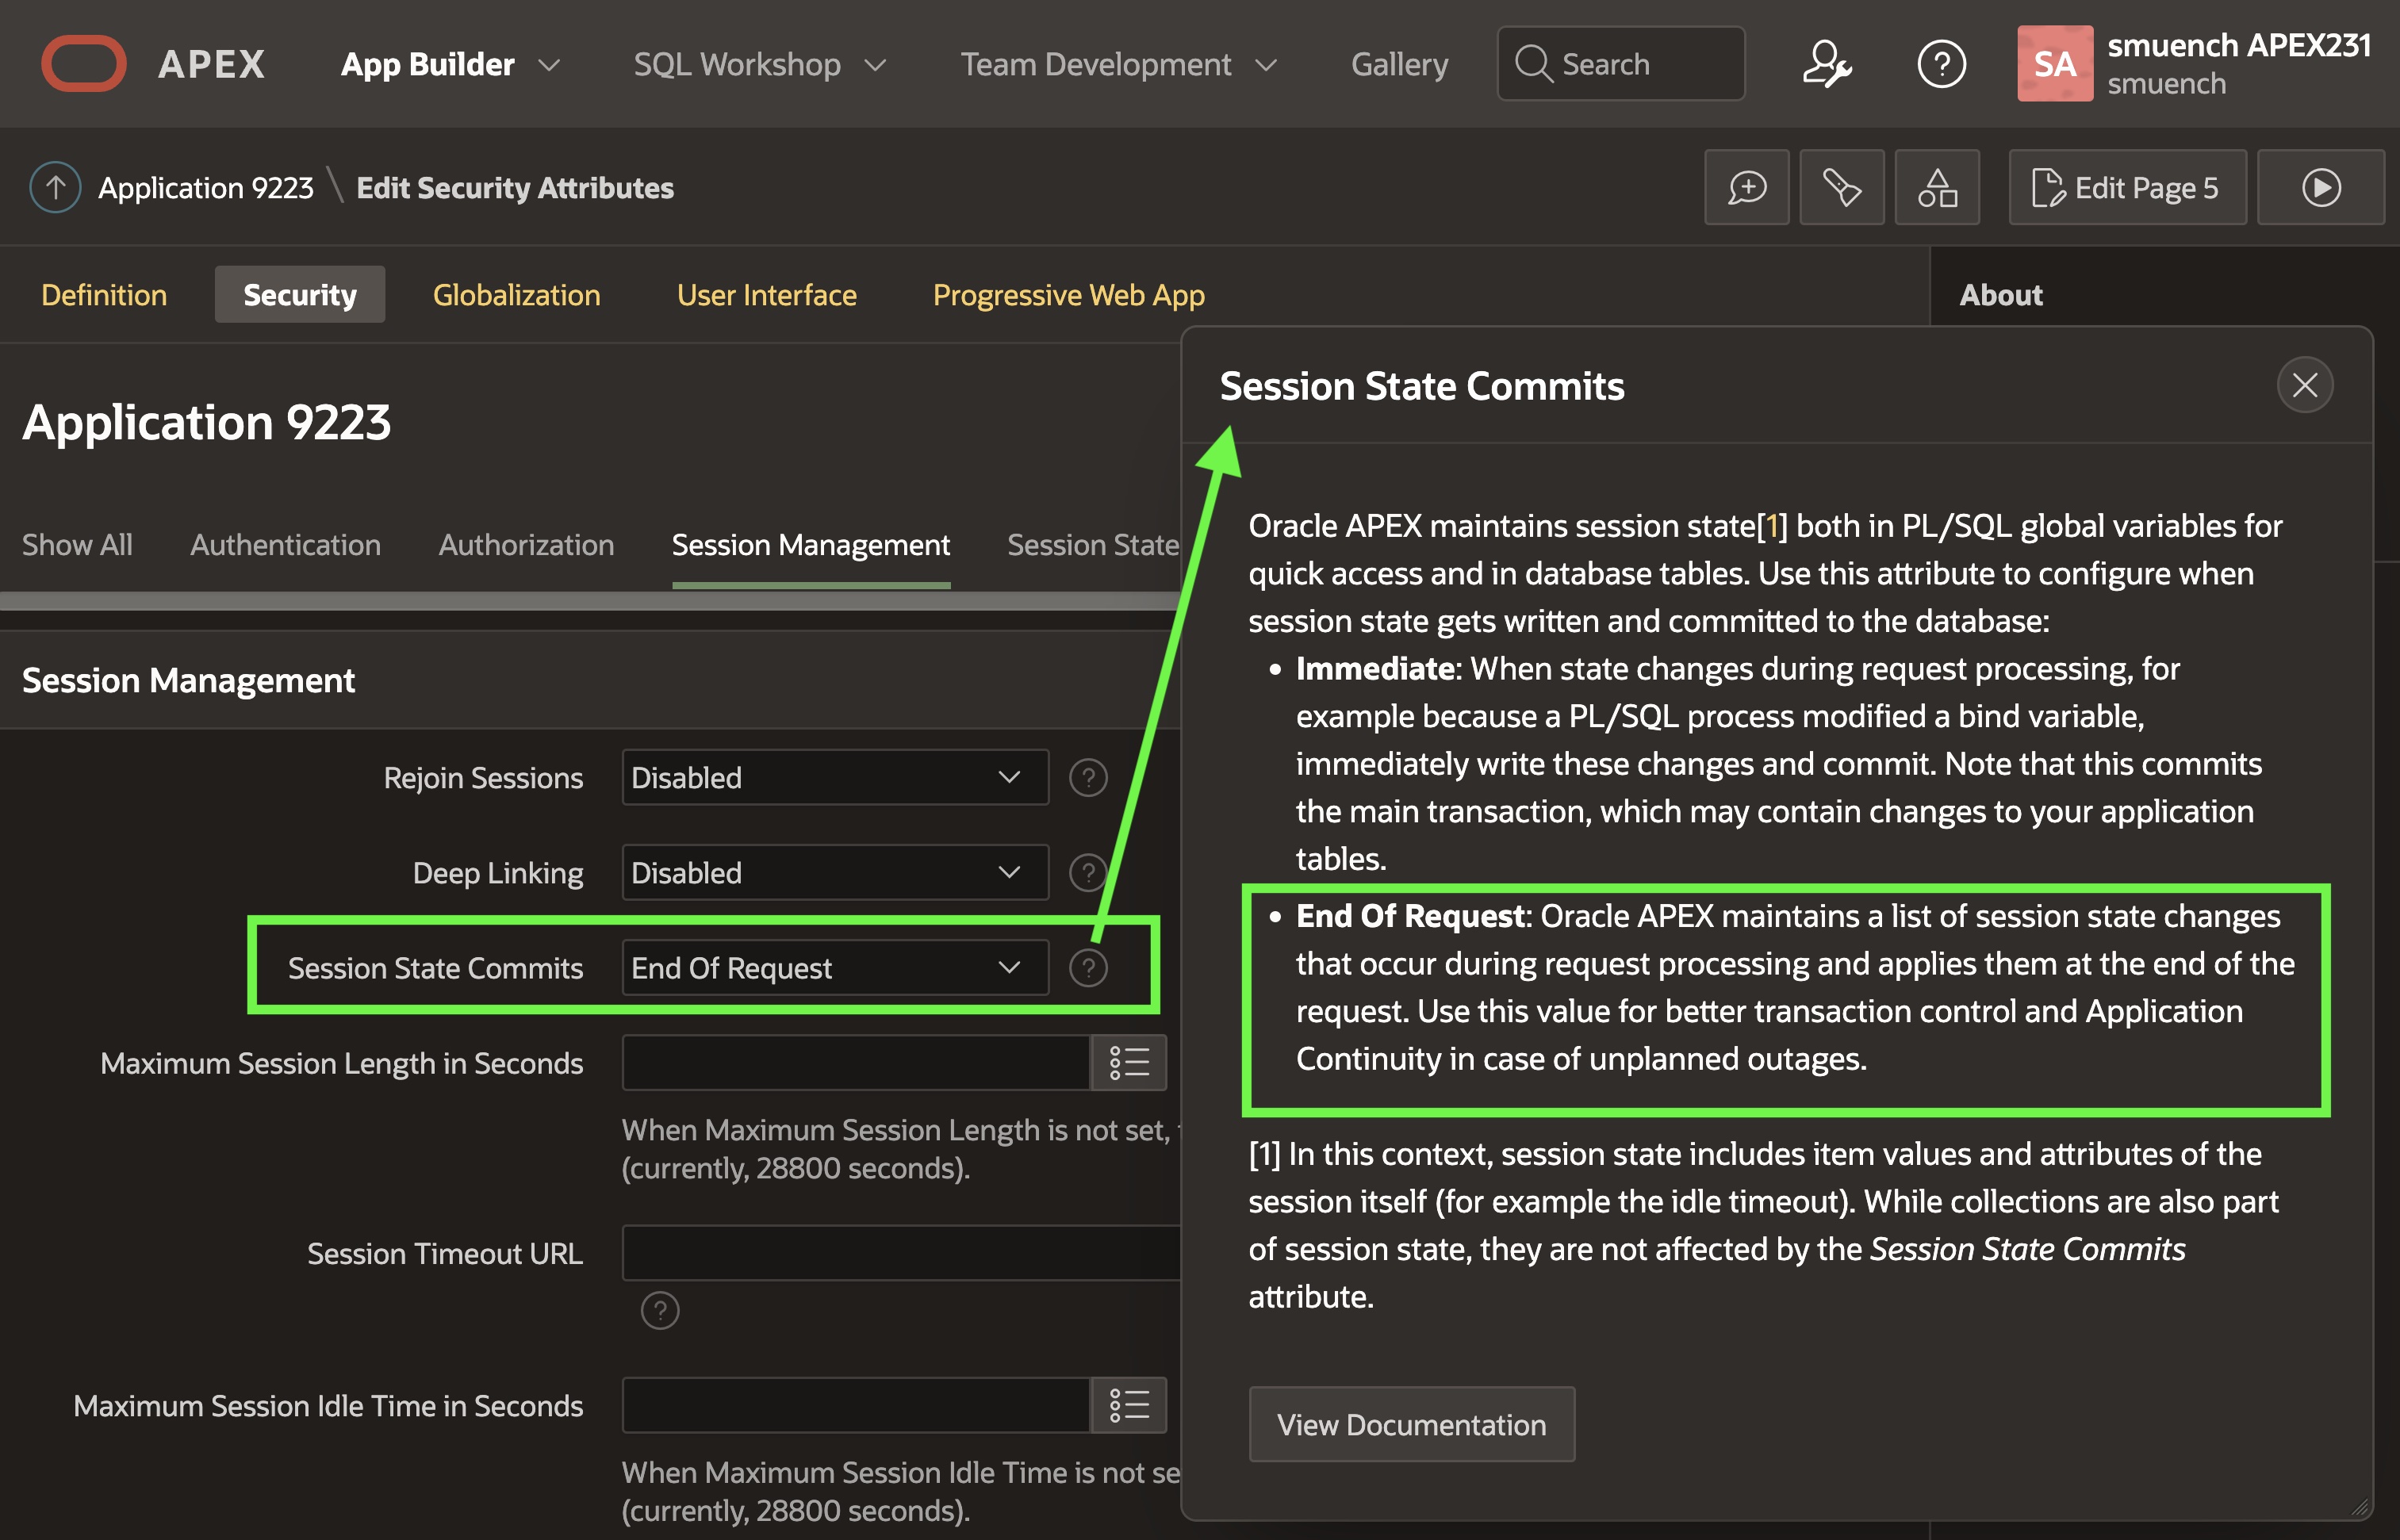The image size is (2400, 1540).
Task: Close the Session State Commits help dialog
Action: (x=2304, y=385)
